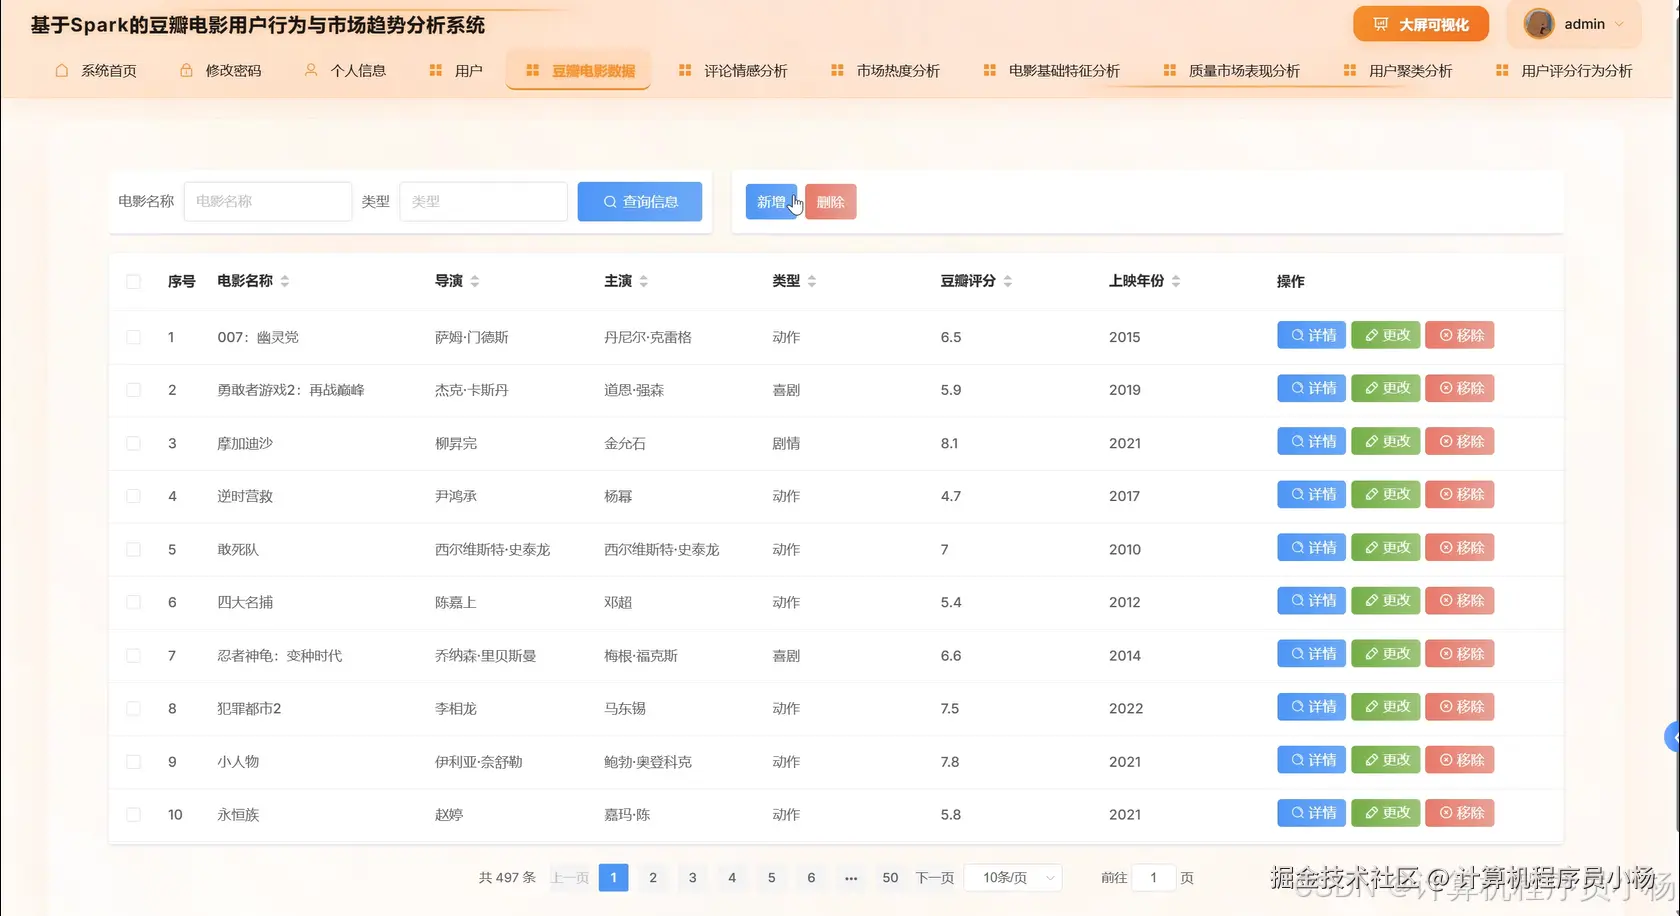The image size is (1680, 916).
Task: Open 市场热度分析 menu
Action: click(885, 71)
